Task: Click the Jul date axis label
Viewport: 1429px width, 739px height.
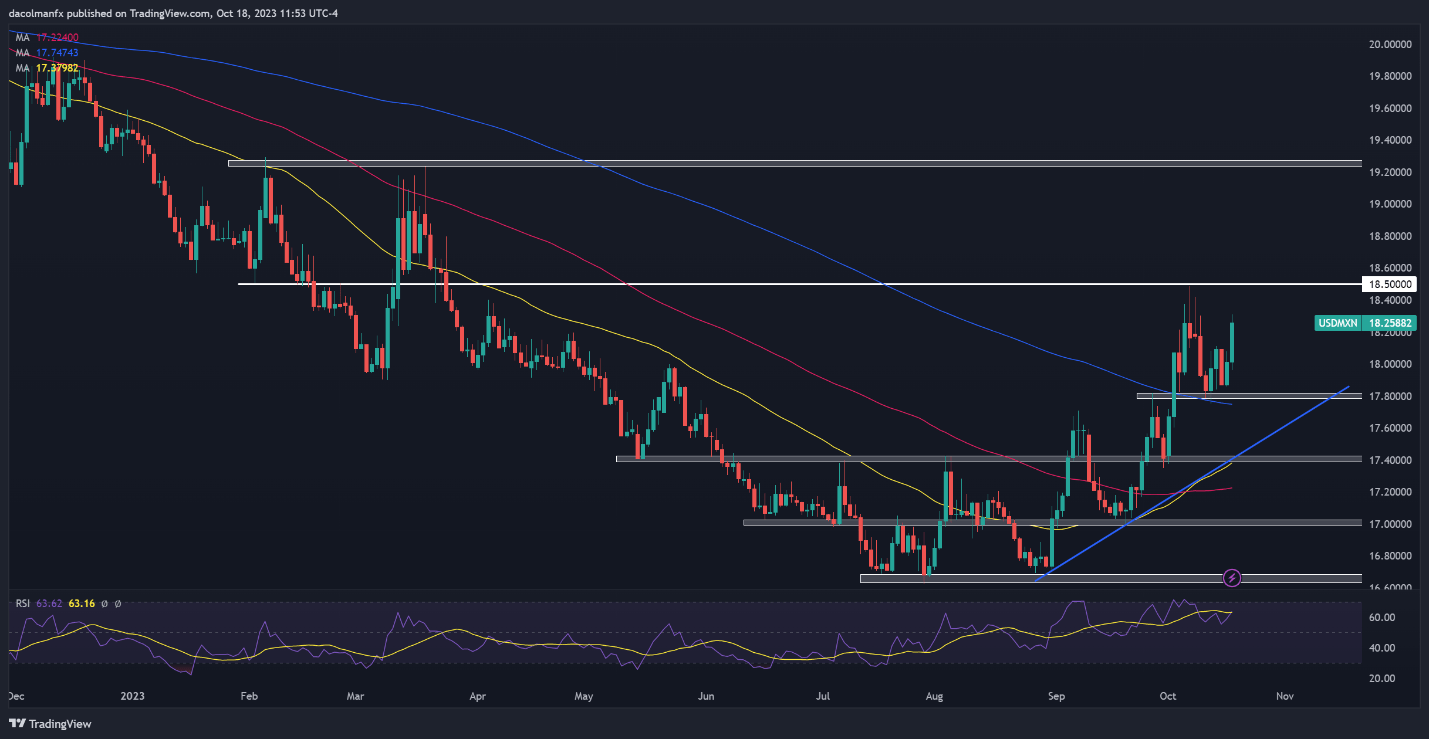Action: coord(822,695)
